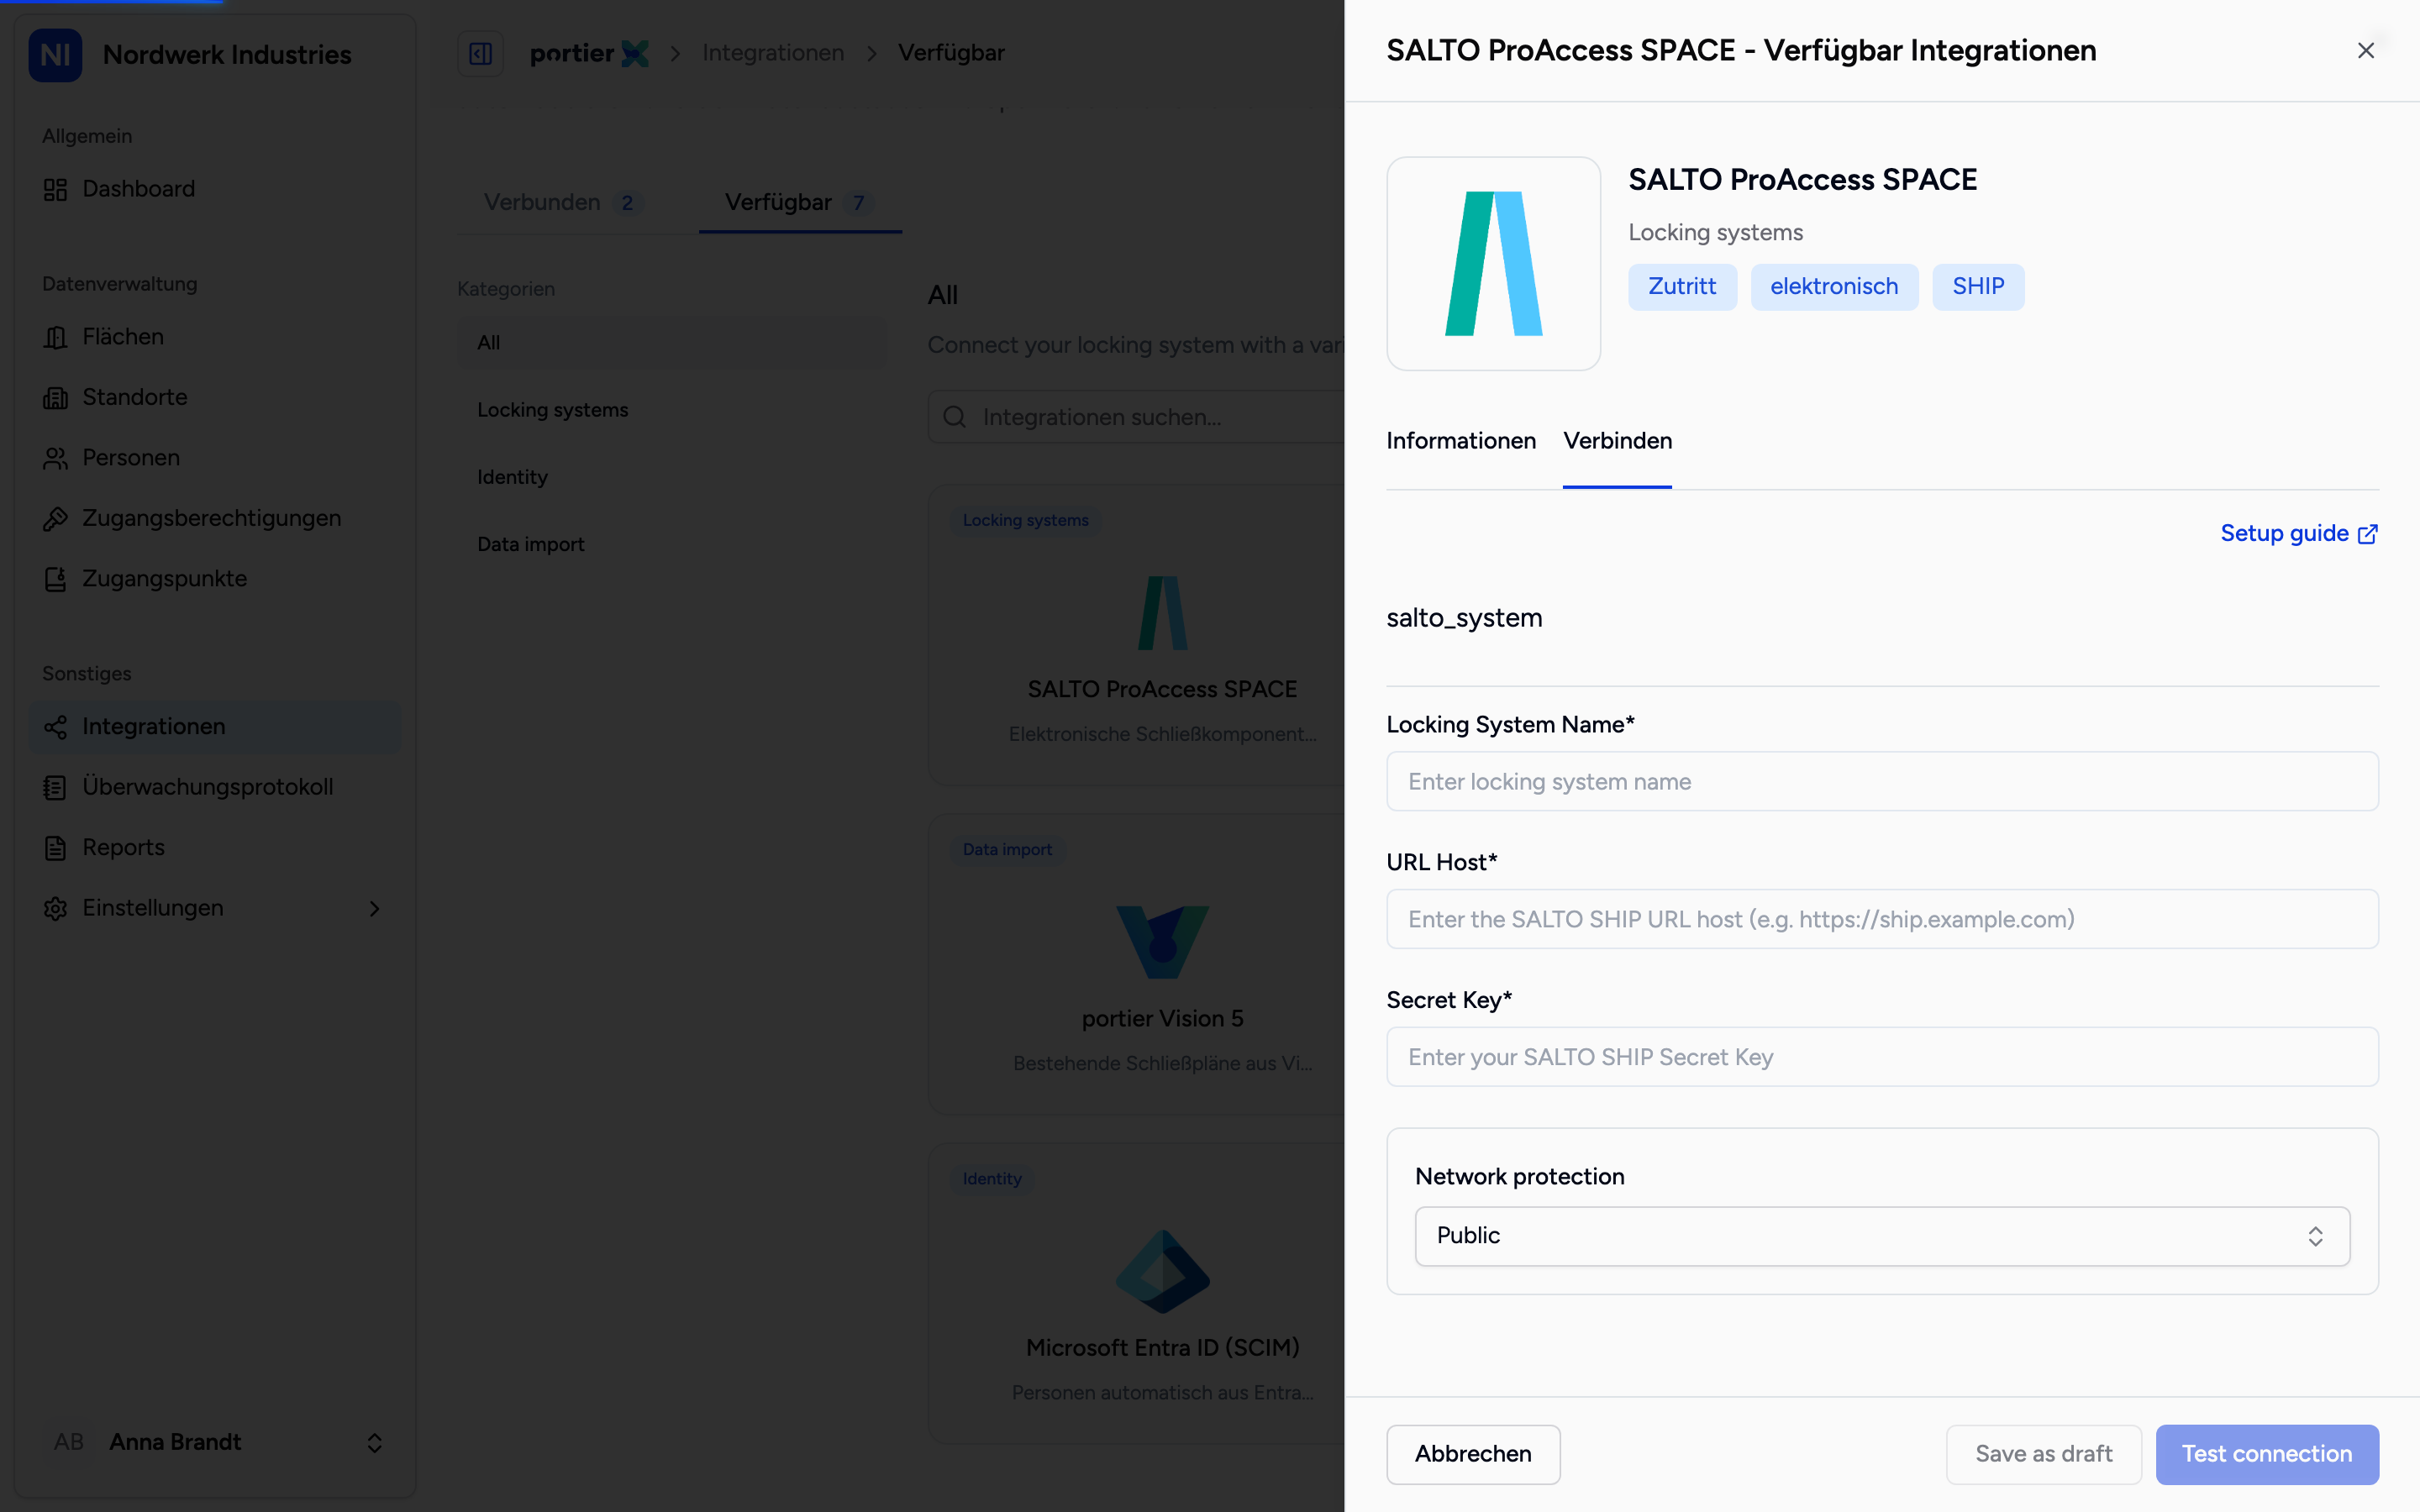Image resolution: width=2420 pixels, height=1512 pixels.
Task: Click the Identity card badge
Action: (x=992, y=1179)
